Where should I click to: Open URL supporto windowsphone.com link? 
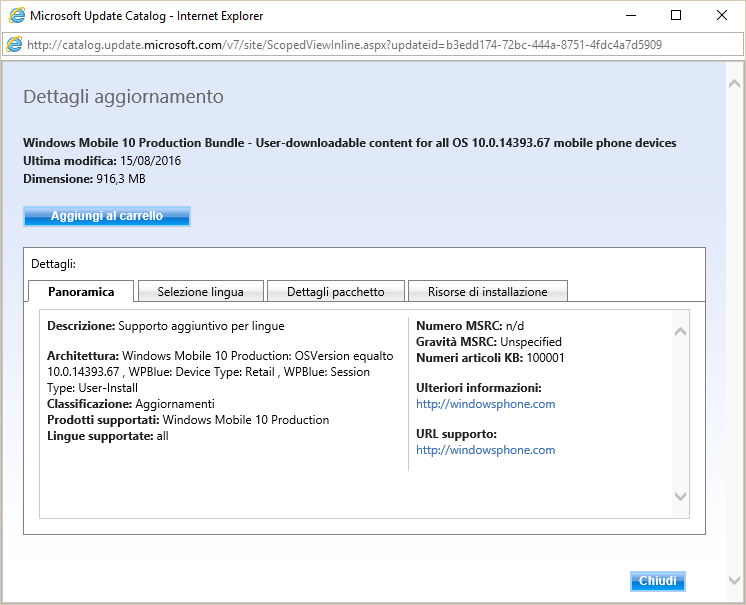coord(485,450)
